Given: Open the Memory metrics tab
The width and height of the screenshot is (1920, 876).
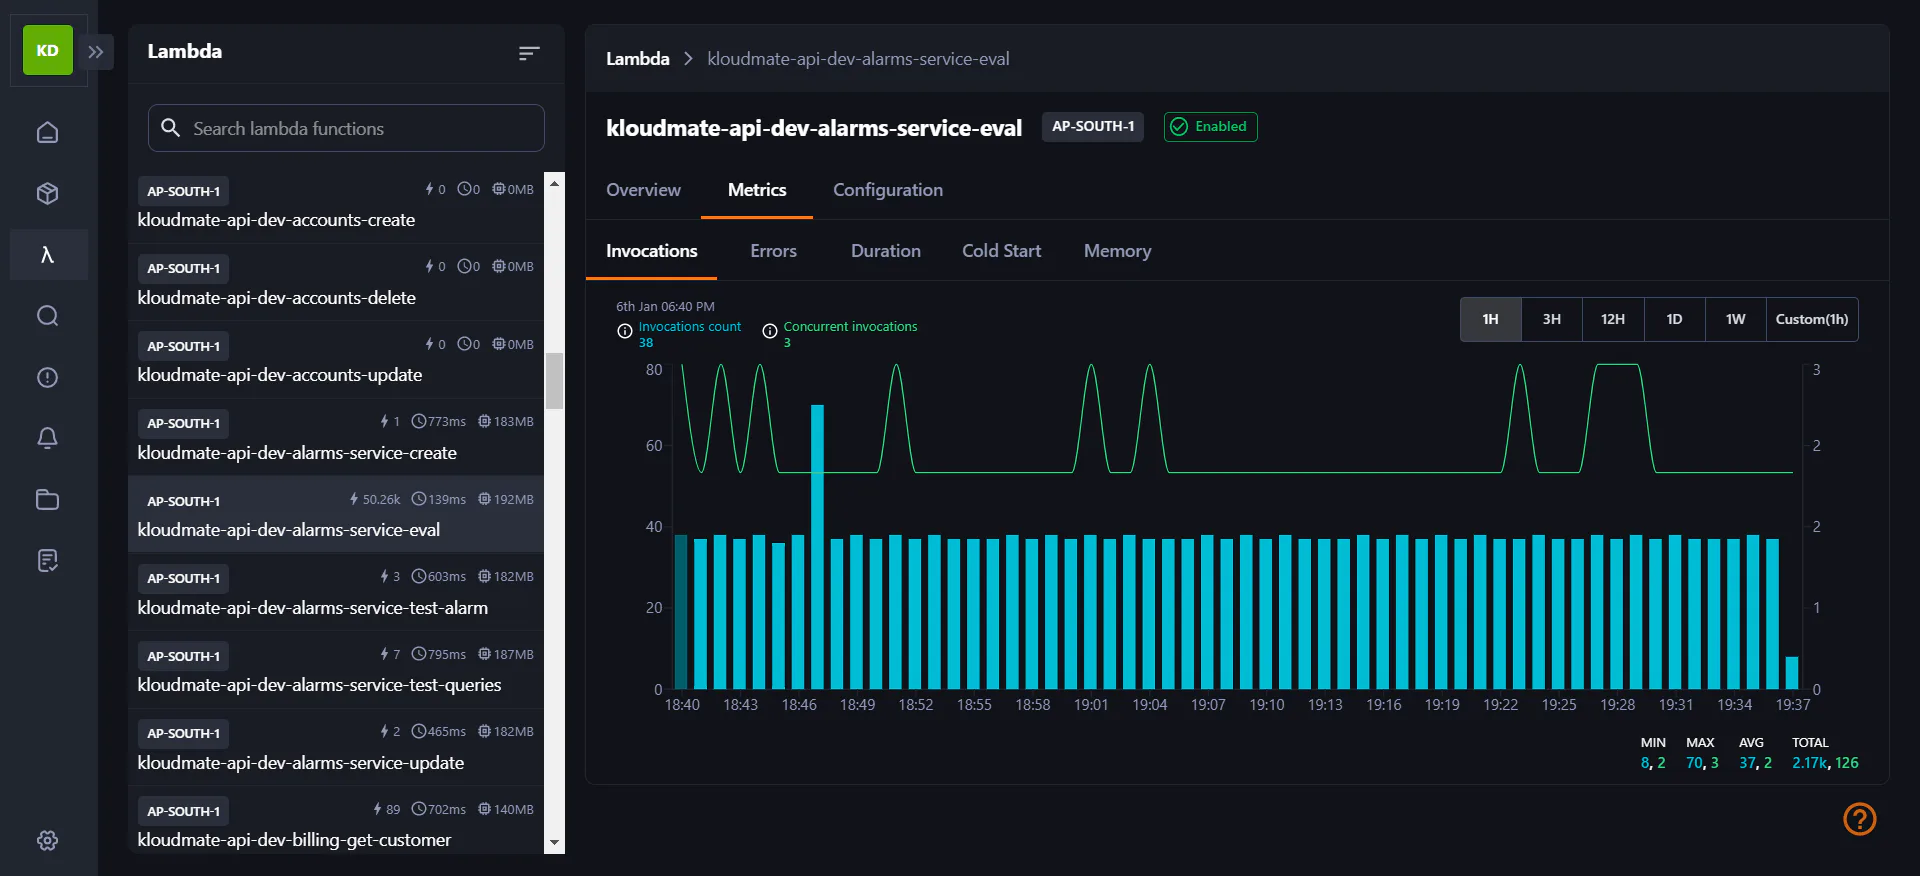Looking at the screenshot, I should click(x=1117, y=251).
